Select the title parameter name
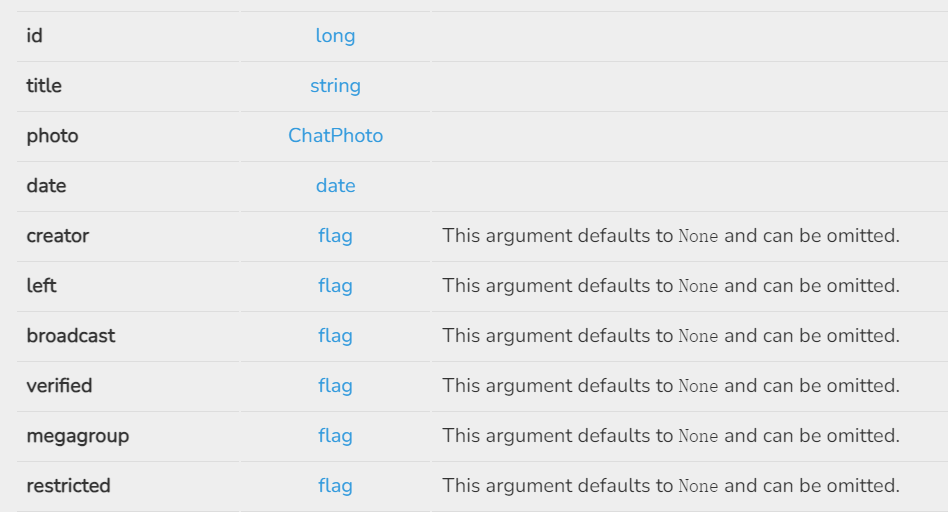 point(44,86)
